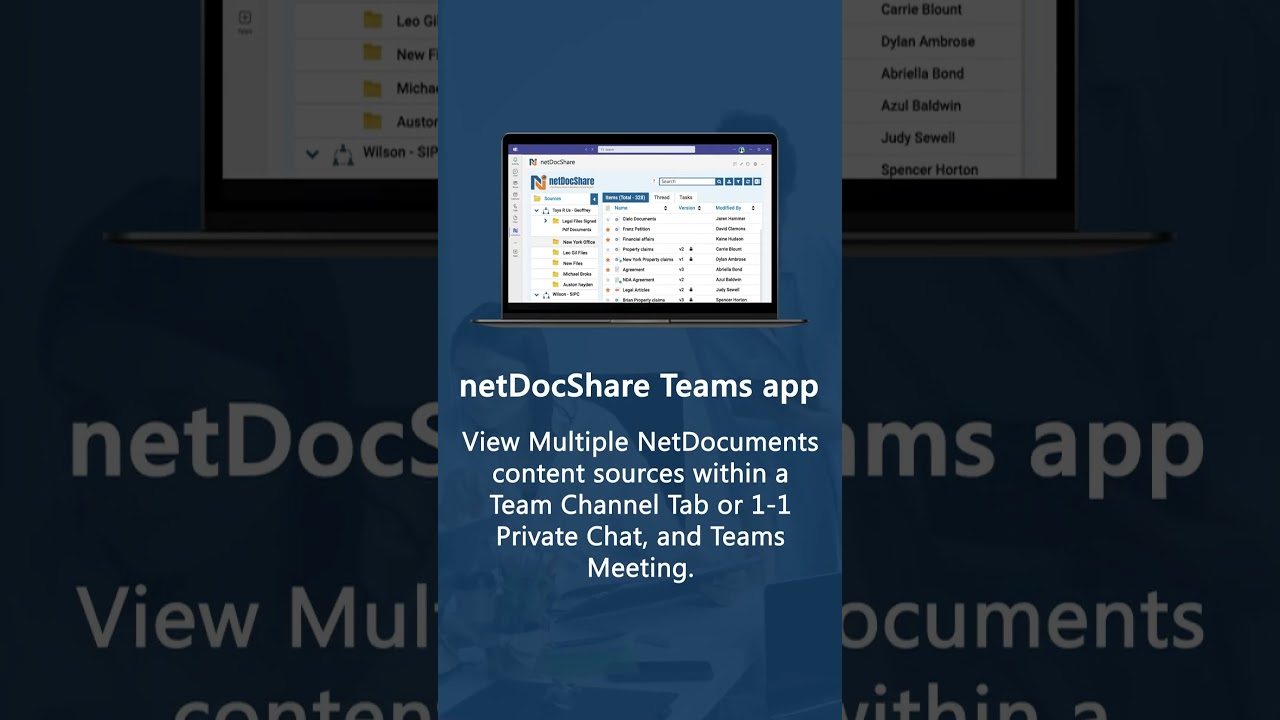Image resolution: width=1280 pixels, height=720 pixels.
Task: Open Teams icon in left rail
Action: 515,184
